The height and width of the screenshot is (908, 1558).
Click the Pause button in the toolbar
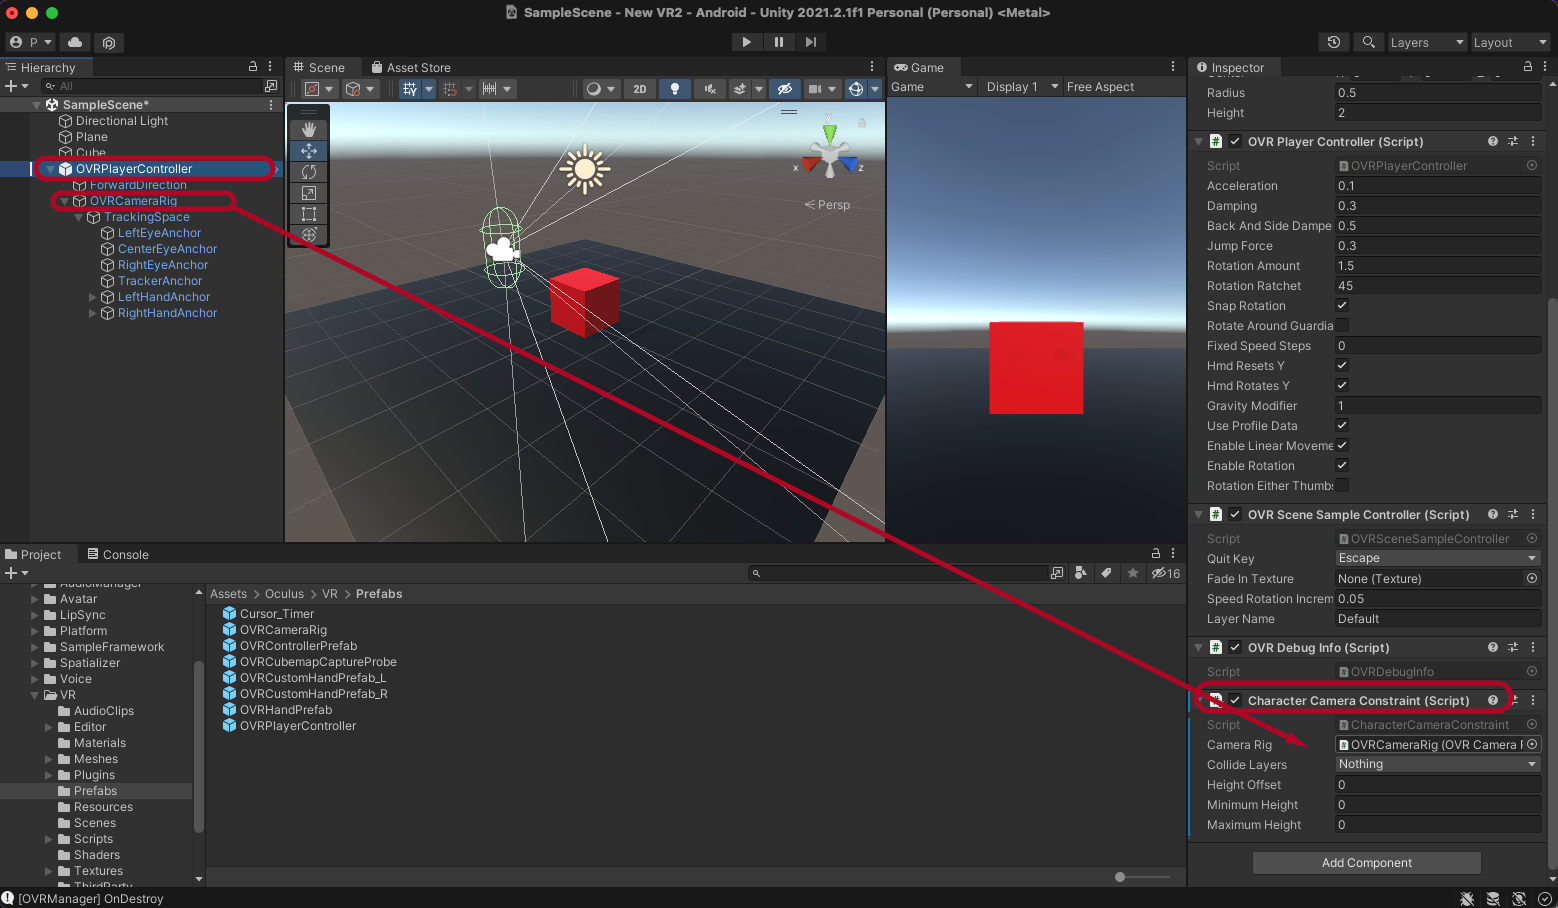click(x=778, y=42)
